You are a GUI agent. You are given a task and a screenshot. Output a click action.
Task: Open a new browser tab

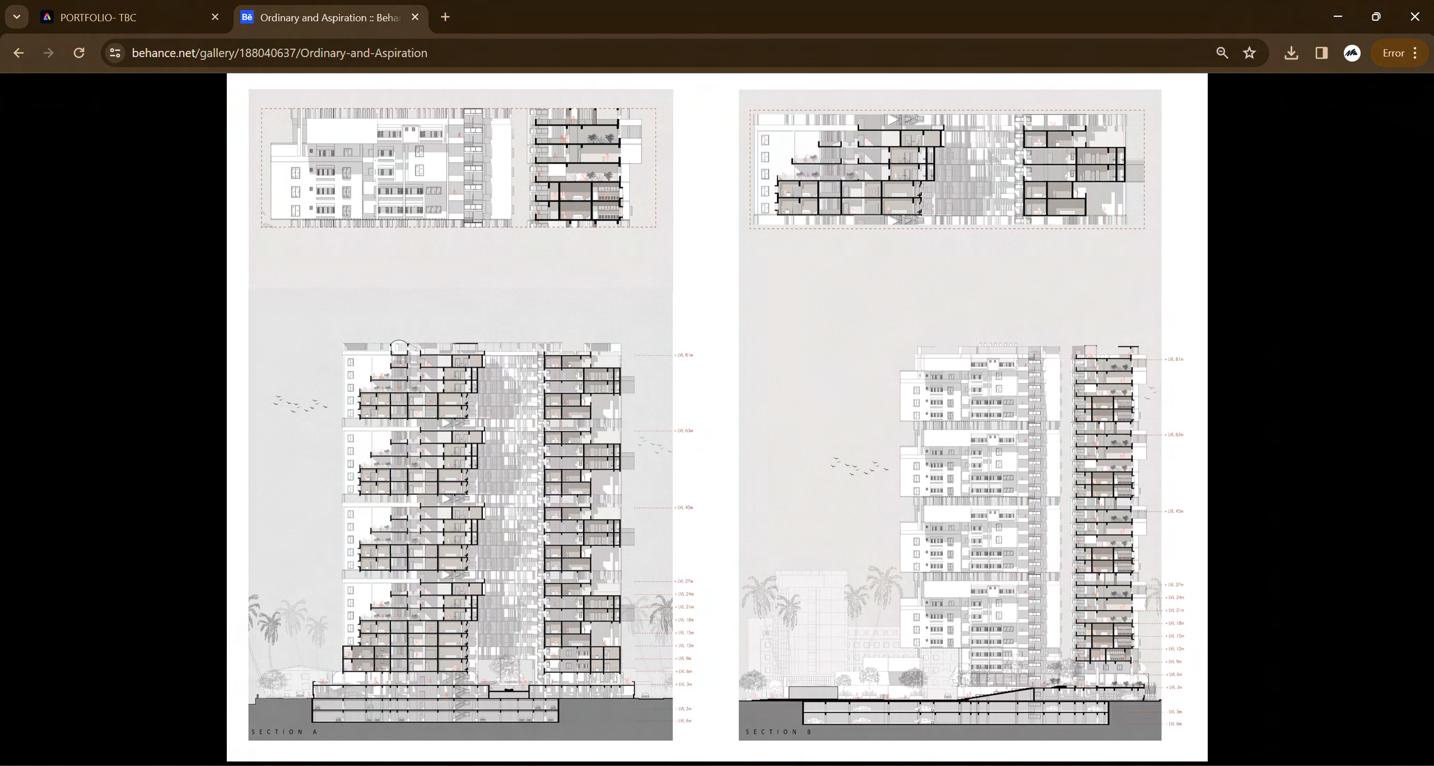point(445,17)
